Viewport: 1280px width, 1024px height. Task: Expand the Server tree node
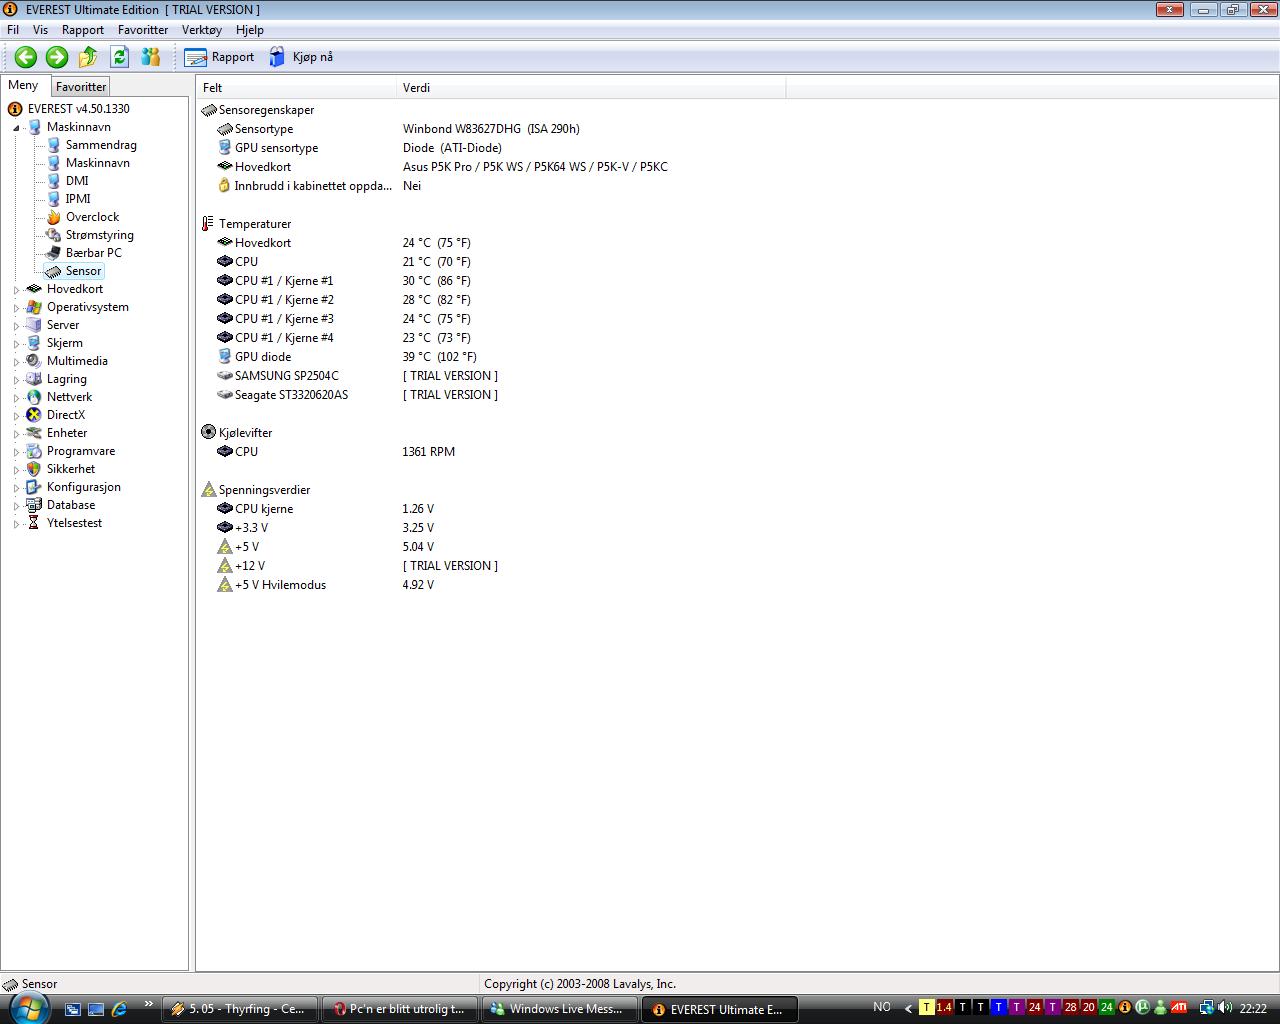coord(16,326)
